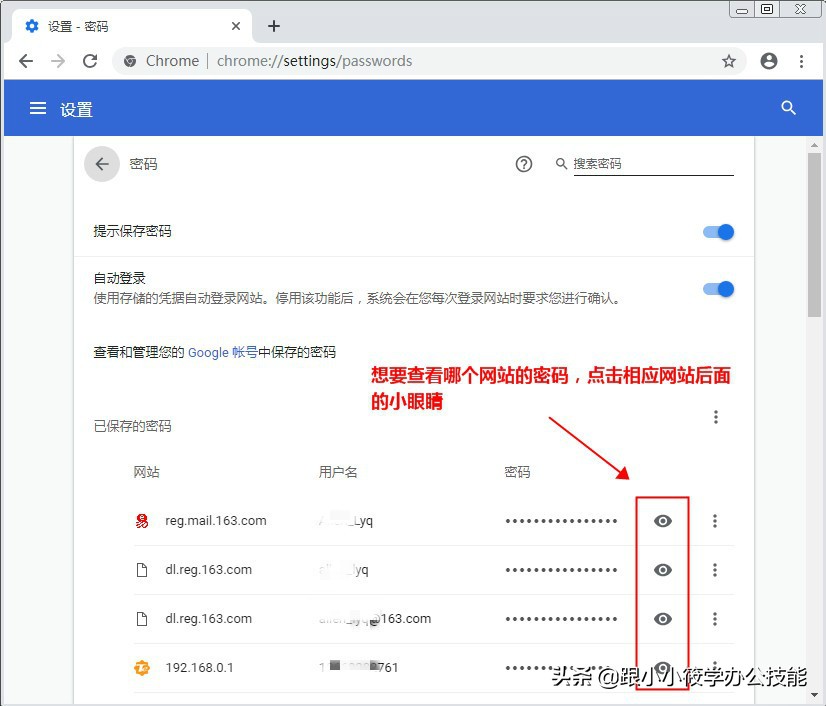The height and width of the screenshot is (706, 826).
Task: Reveal the reg.mail.163.com password with the eye icon
Action: pyautogui.click(x=662, y=521)
